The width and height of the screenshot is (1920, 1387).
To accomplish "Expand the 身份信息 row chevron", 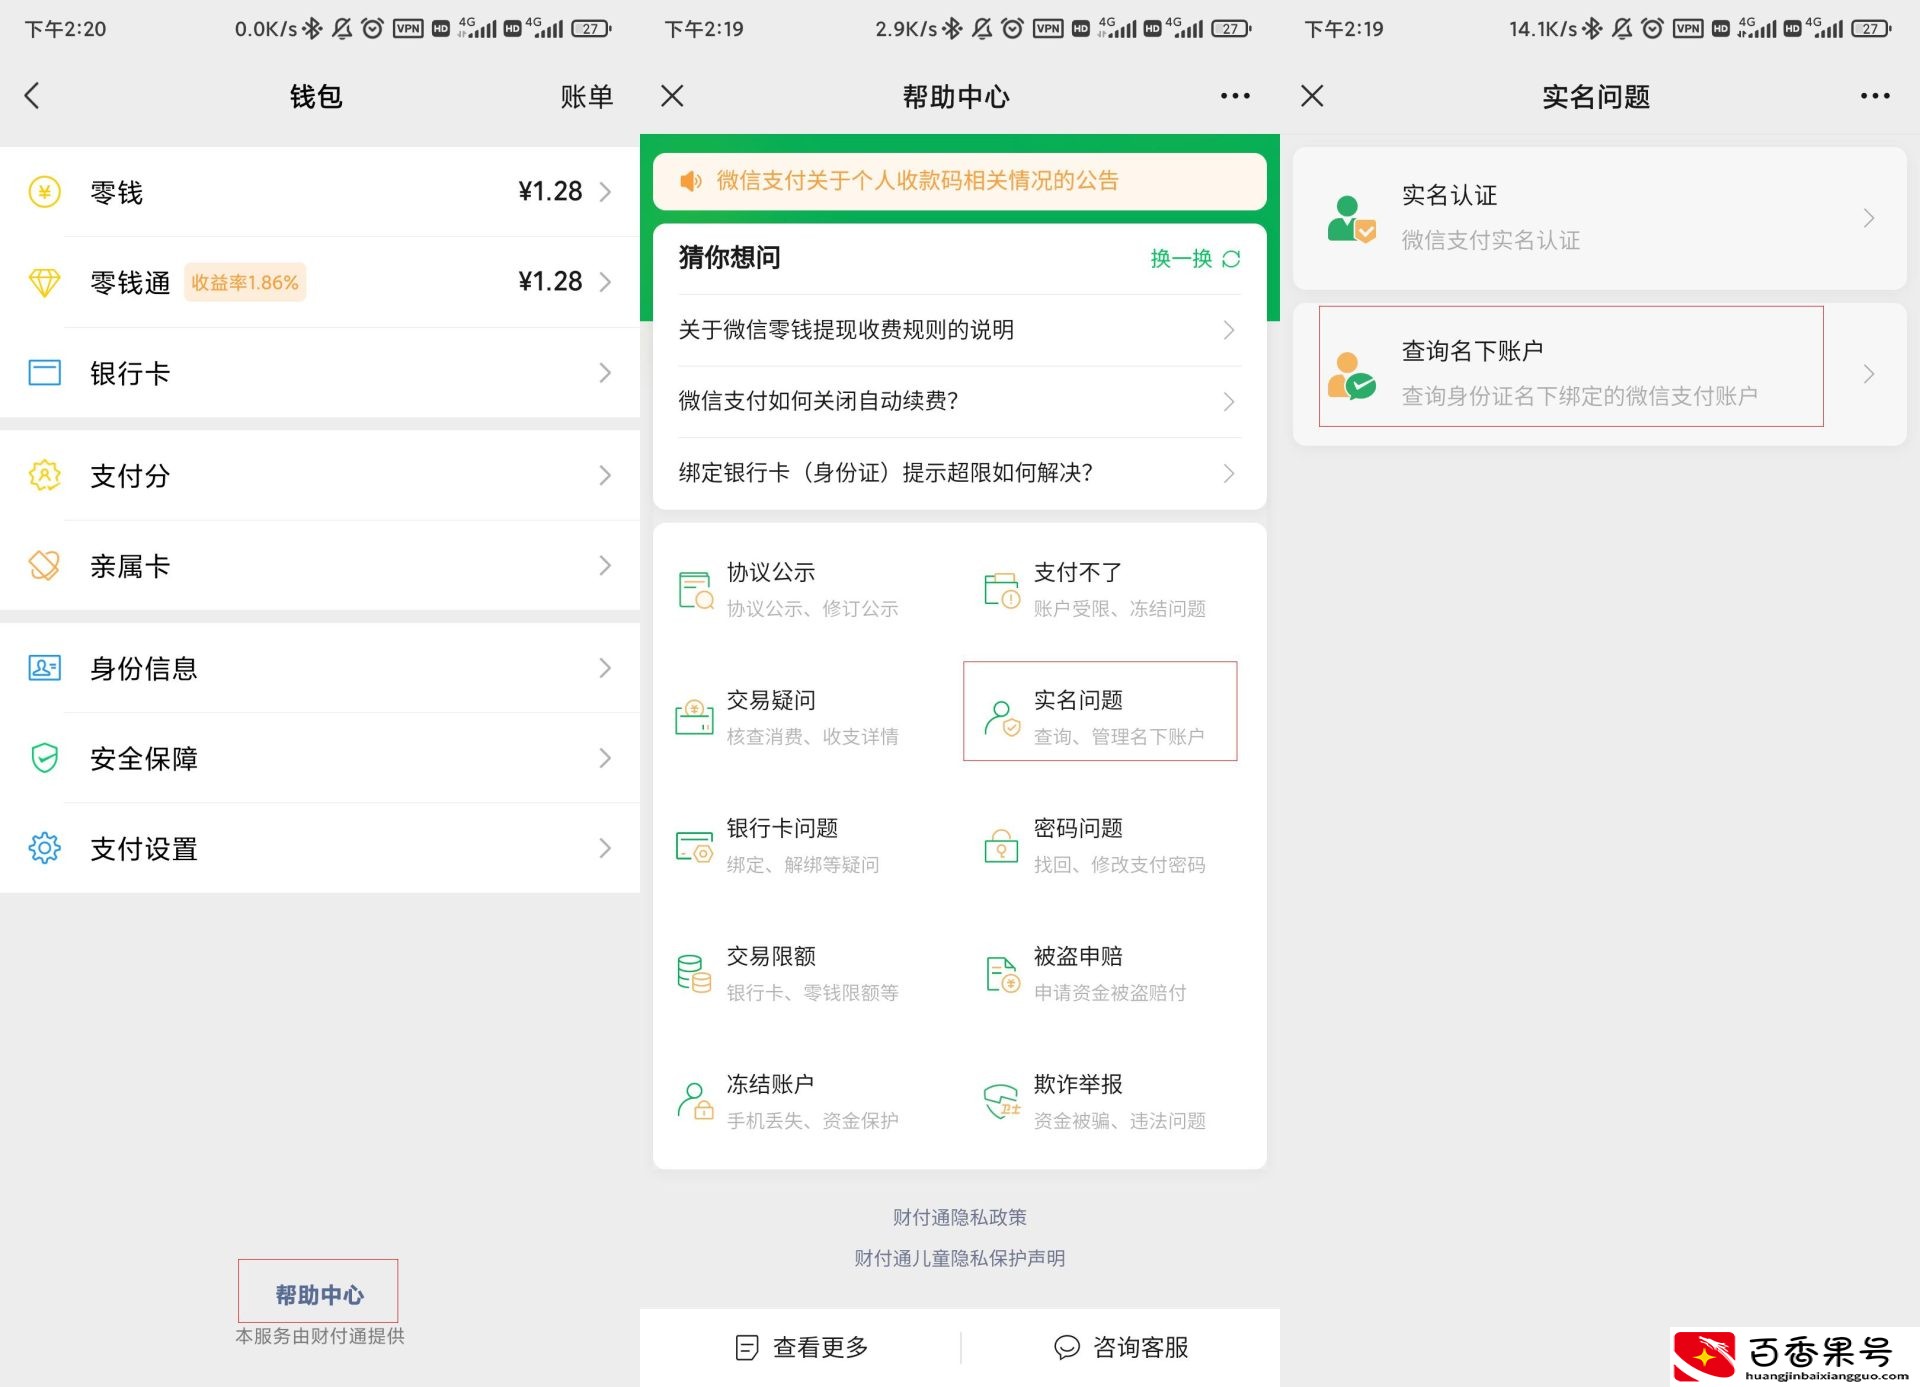I will click(605, 667).
